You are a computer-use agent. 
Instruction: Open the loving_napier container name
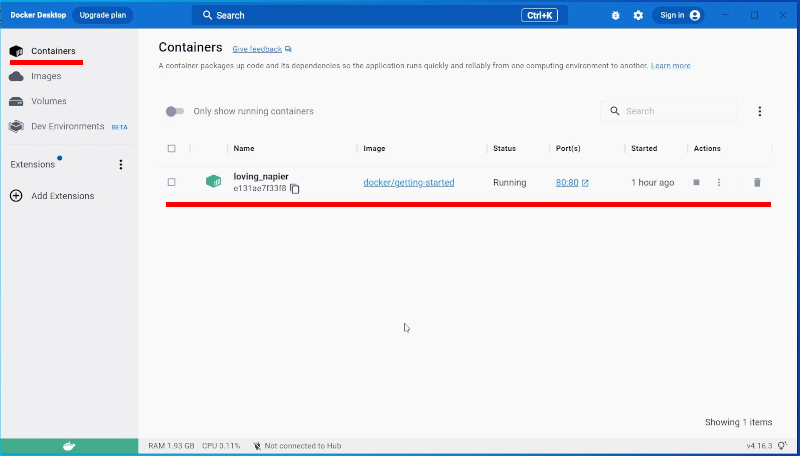click(261, 176)
